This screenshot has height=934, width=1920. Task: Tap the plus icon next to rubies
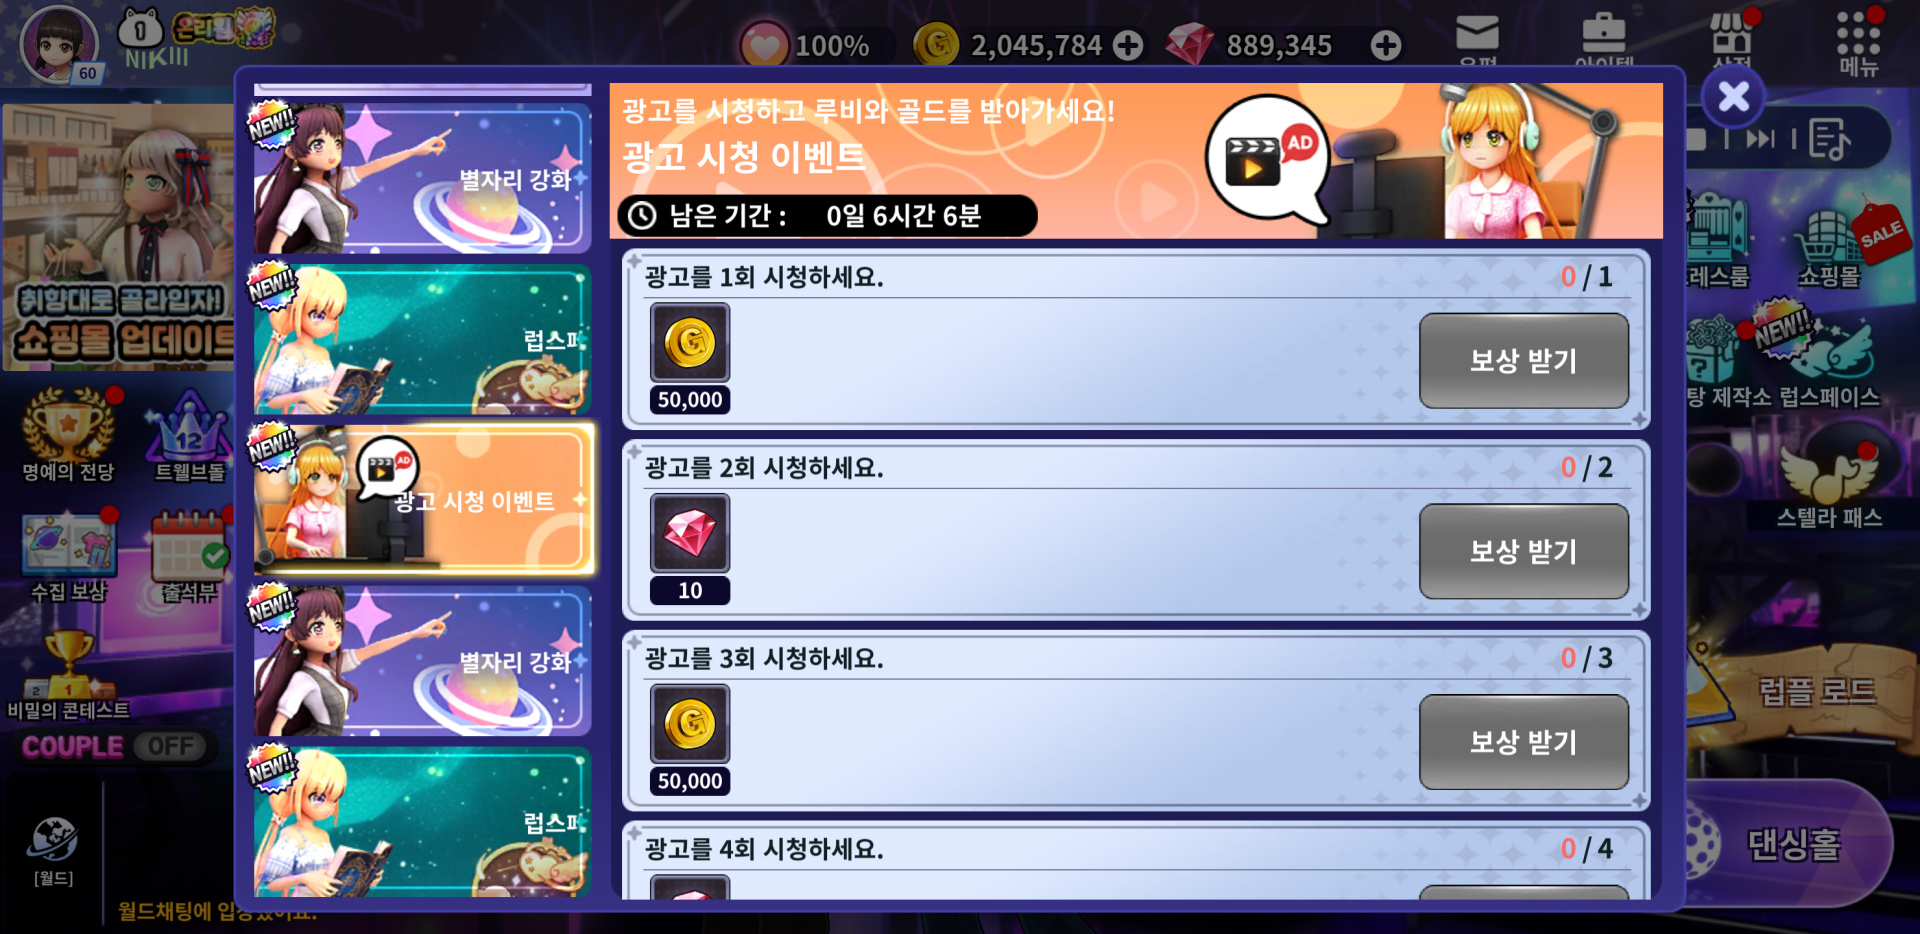[1386, 45]
